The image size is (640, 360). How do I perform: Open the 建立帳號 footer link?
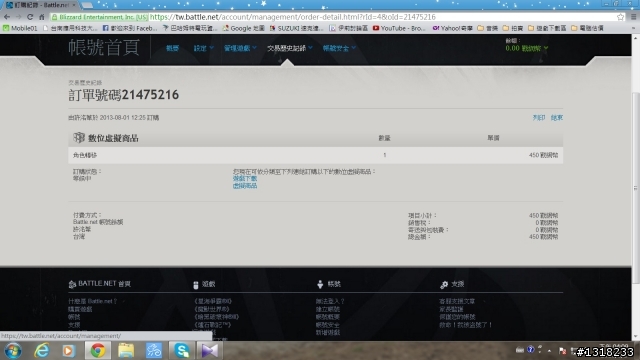tap(327, 309)
